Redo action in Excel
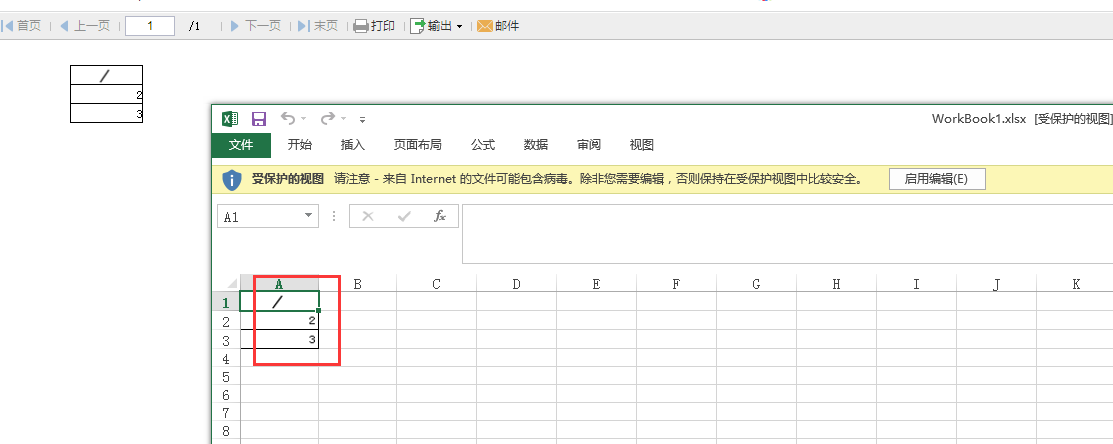The height and width of the screenshot is (444, 1113). (x=327, y=118)
